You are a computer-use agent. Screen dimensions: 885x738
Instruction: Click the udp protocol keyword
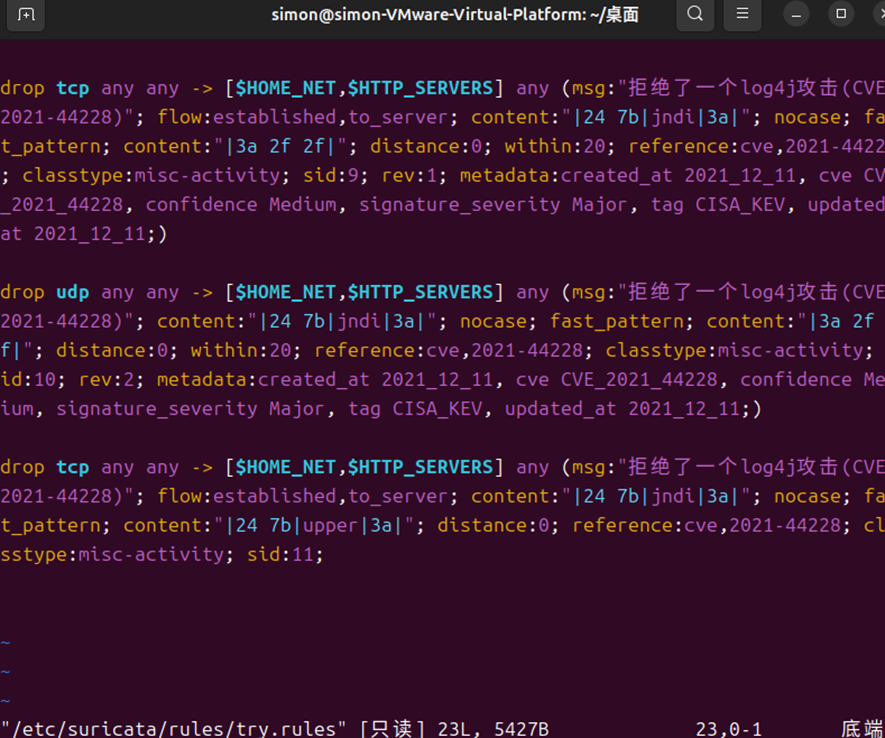coord(72,292)
